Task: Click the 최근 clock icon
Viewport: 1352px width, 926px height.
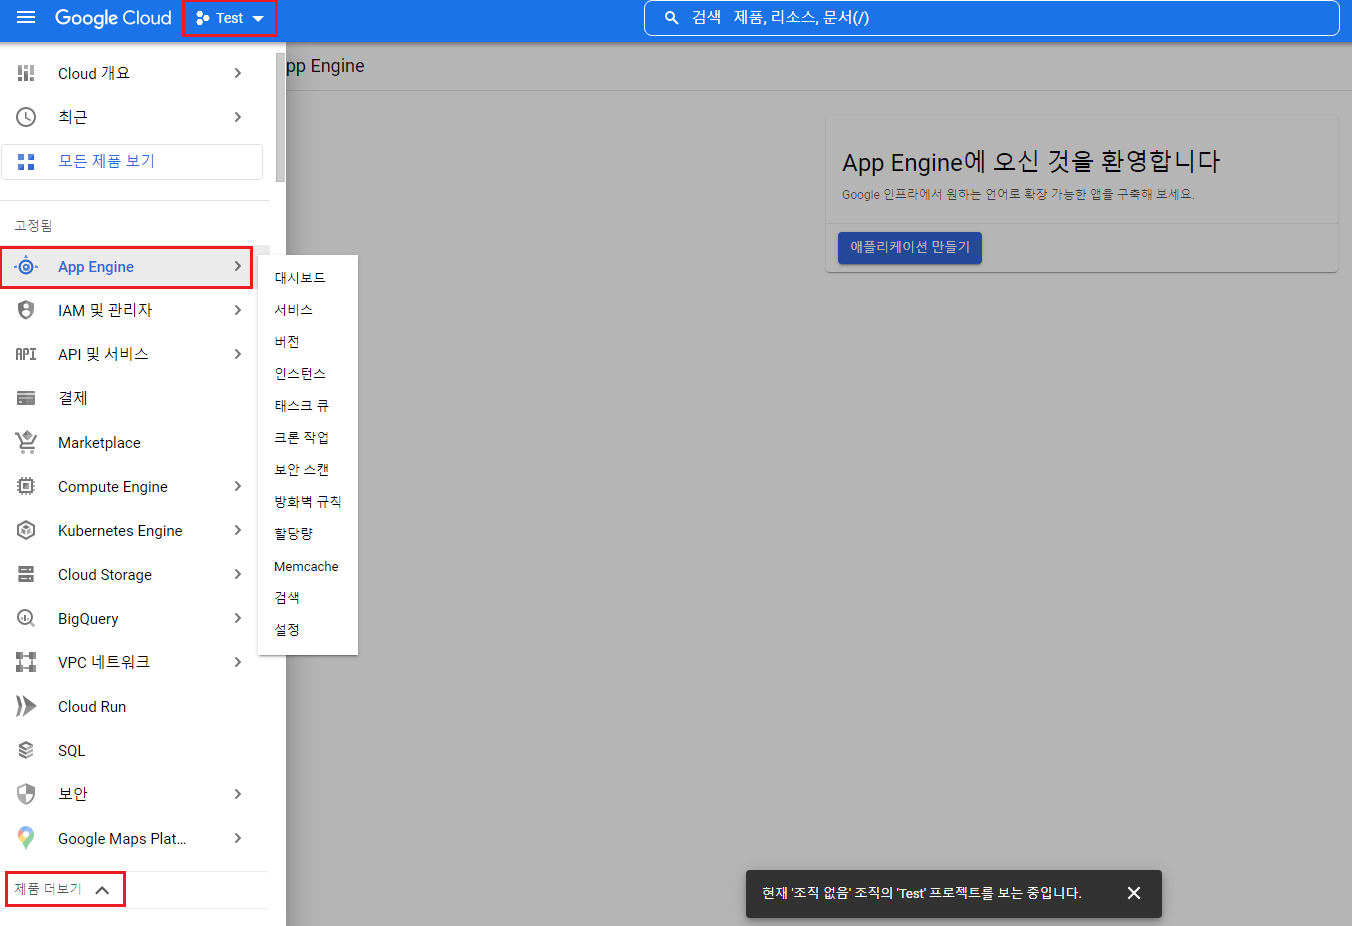Action: pyautogui.click(x=26, y=117)
